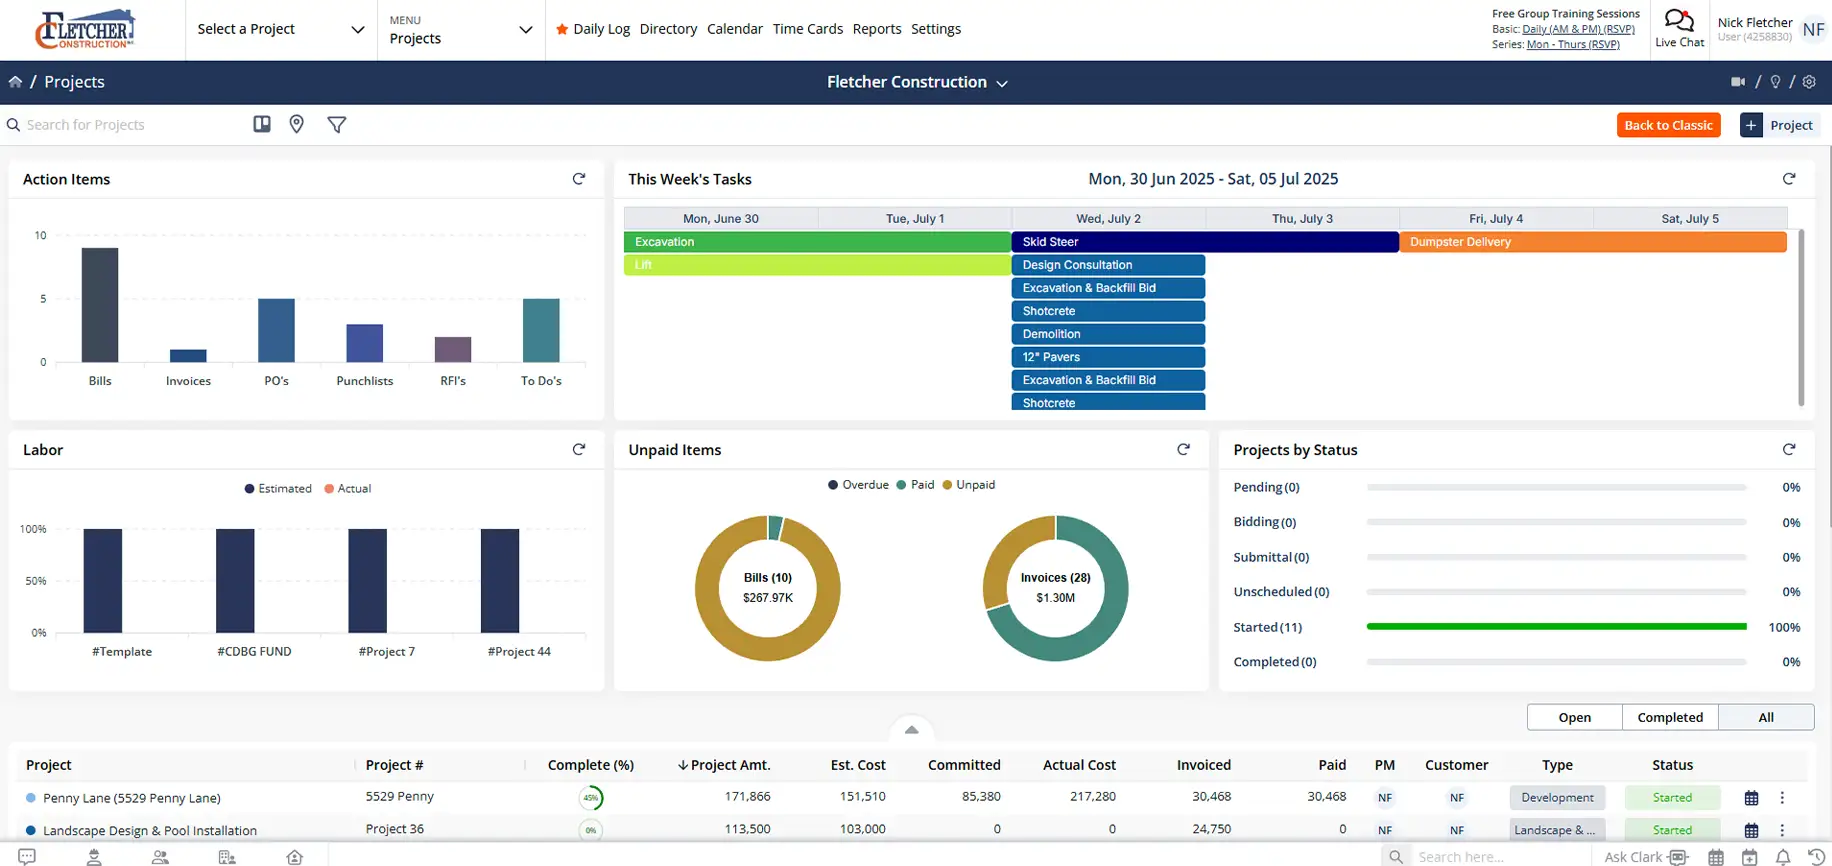This screenshot has width=1832, height=866.
Task: Open calendar icon for Landscape Design row
Action: point(1751,830)
